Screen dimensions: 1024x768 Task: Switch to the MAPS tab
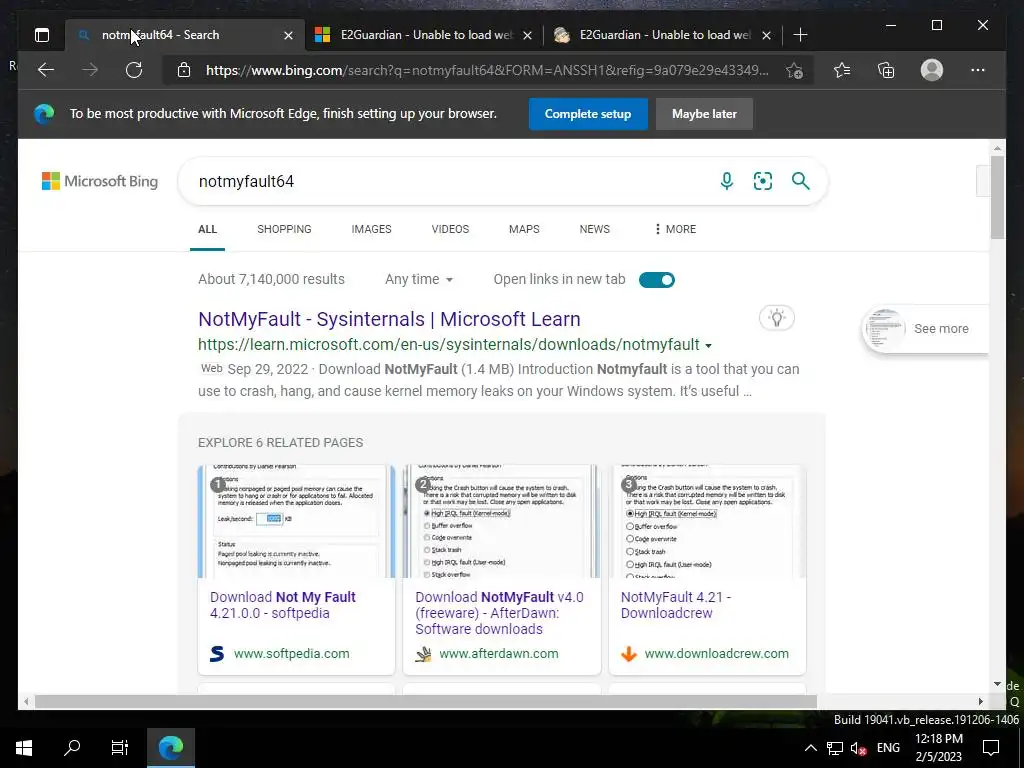tap(524, 229)
